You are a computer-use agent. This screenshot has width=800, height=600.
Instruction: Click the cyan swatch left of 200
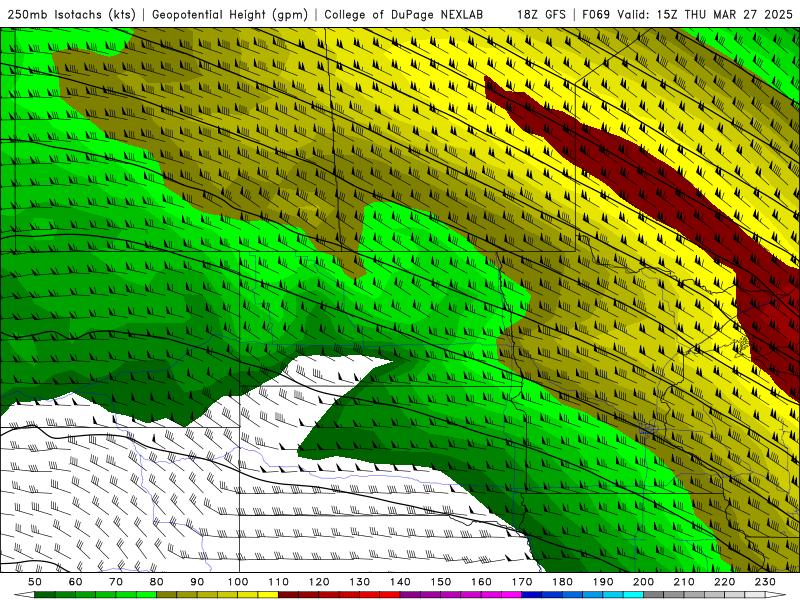(x=633, y=595)
